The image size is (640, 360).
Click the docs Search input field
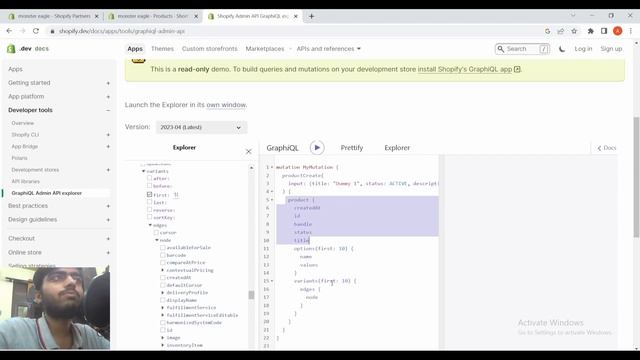pyautogui.click(x=522, y=49)
